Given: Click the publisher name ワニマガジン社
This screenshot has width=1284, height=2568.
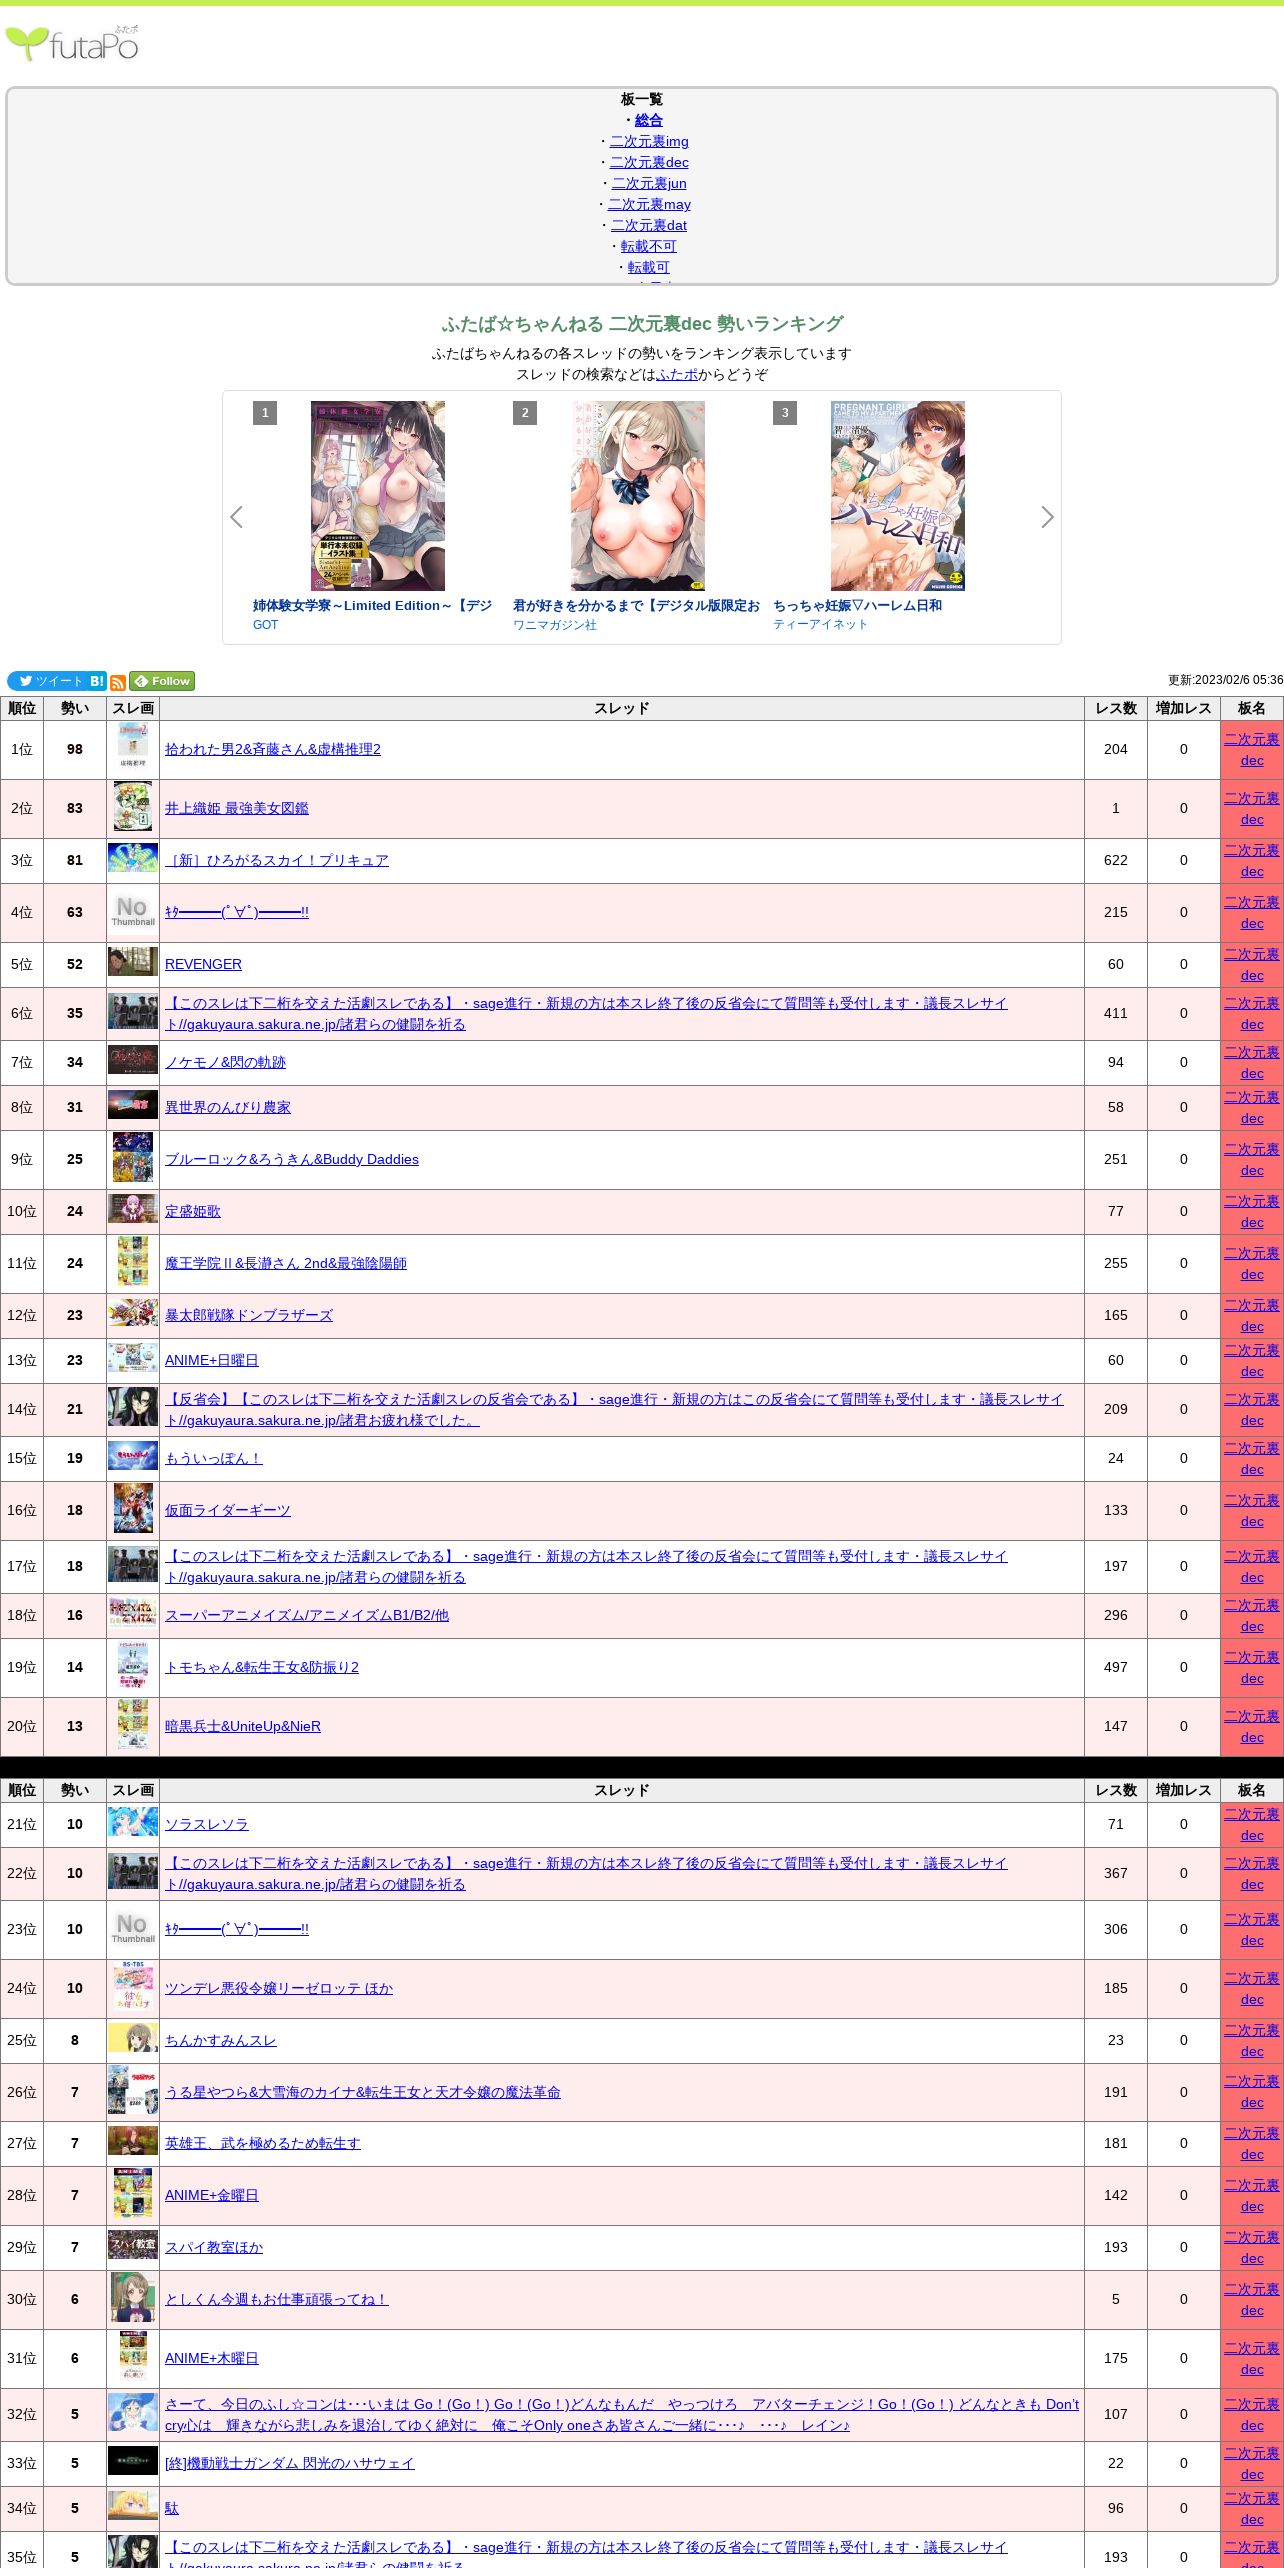Looking at the screenshot, I should click(555, 624).
